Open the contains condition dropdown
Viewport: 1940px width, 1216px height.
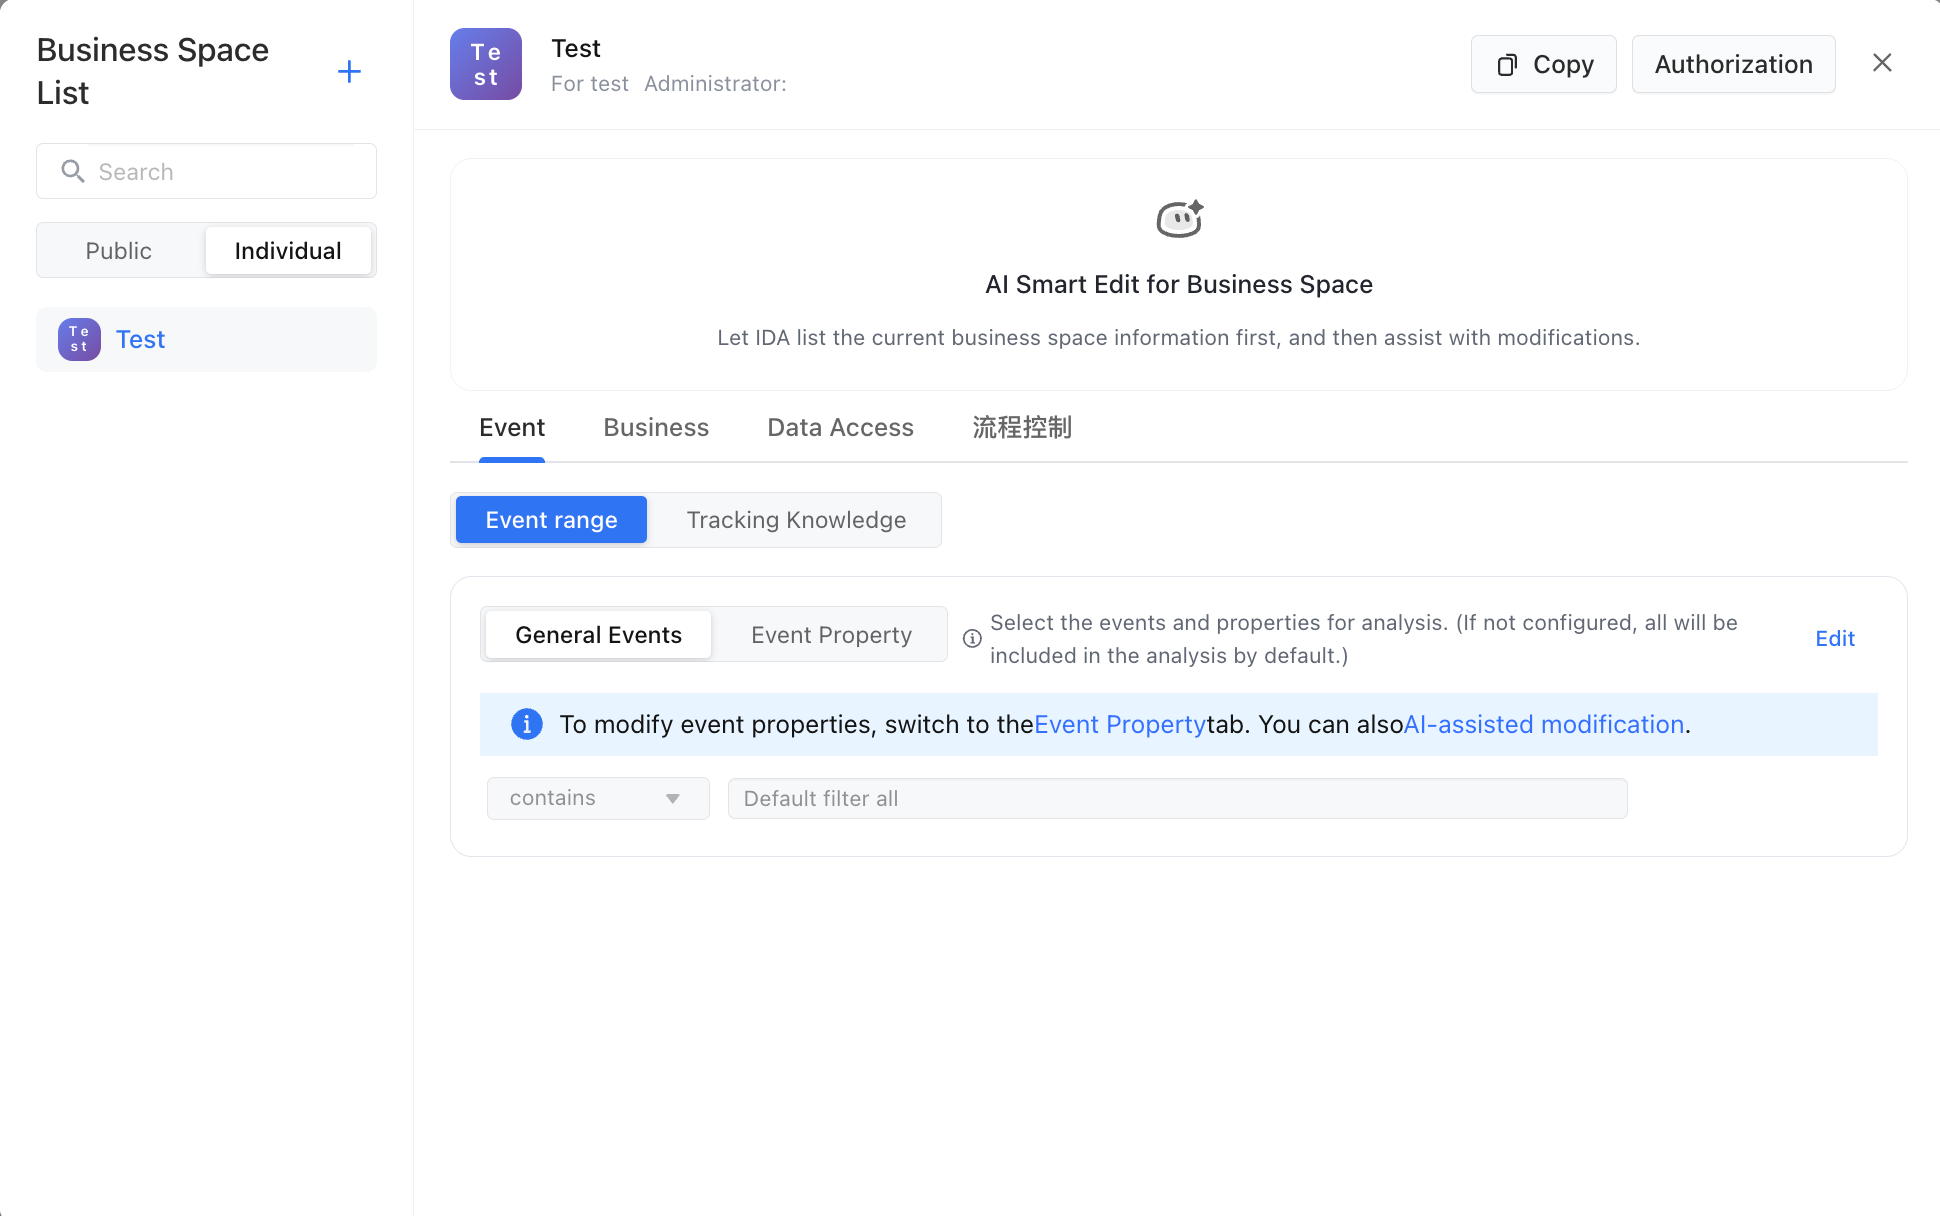coord(598,798)
